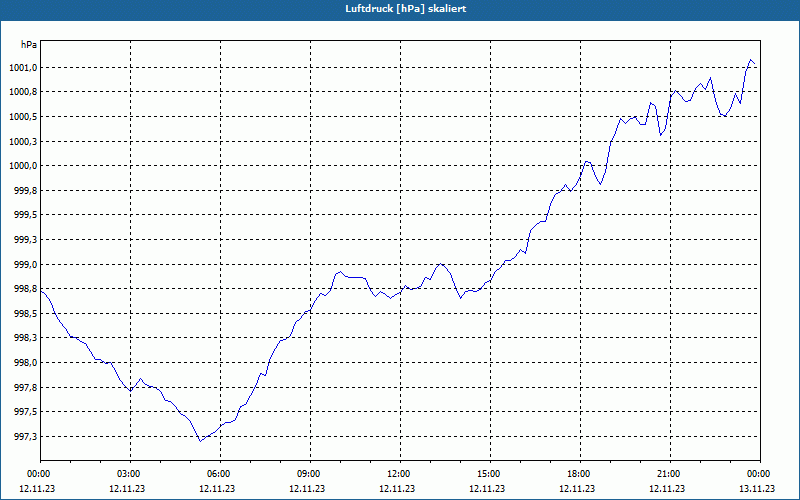Click the 1001,0 y-axis label
This screenshot has width=800, height=500.
(23, 68)
